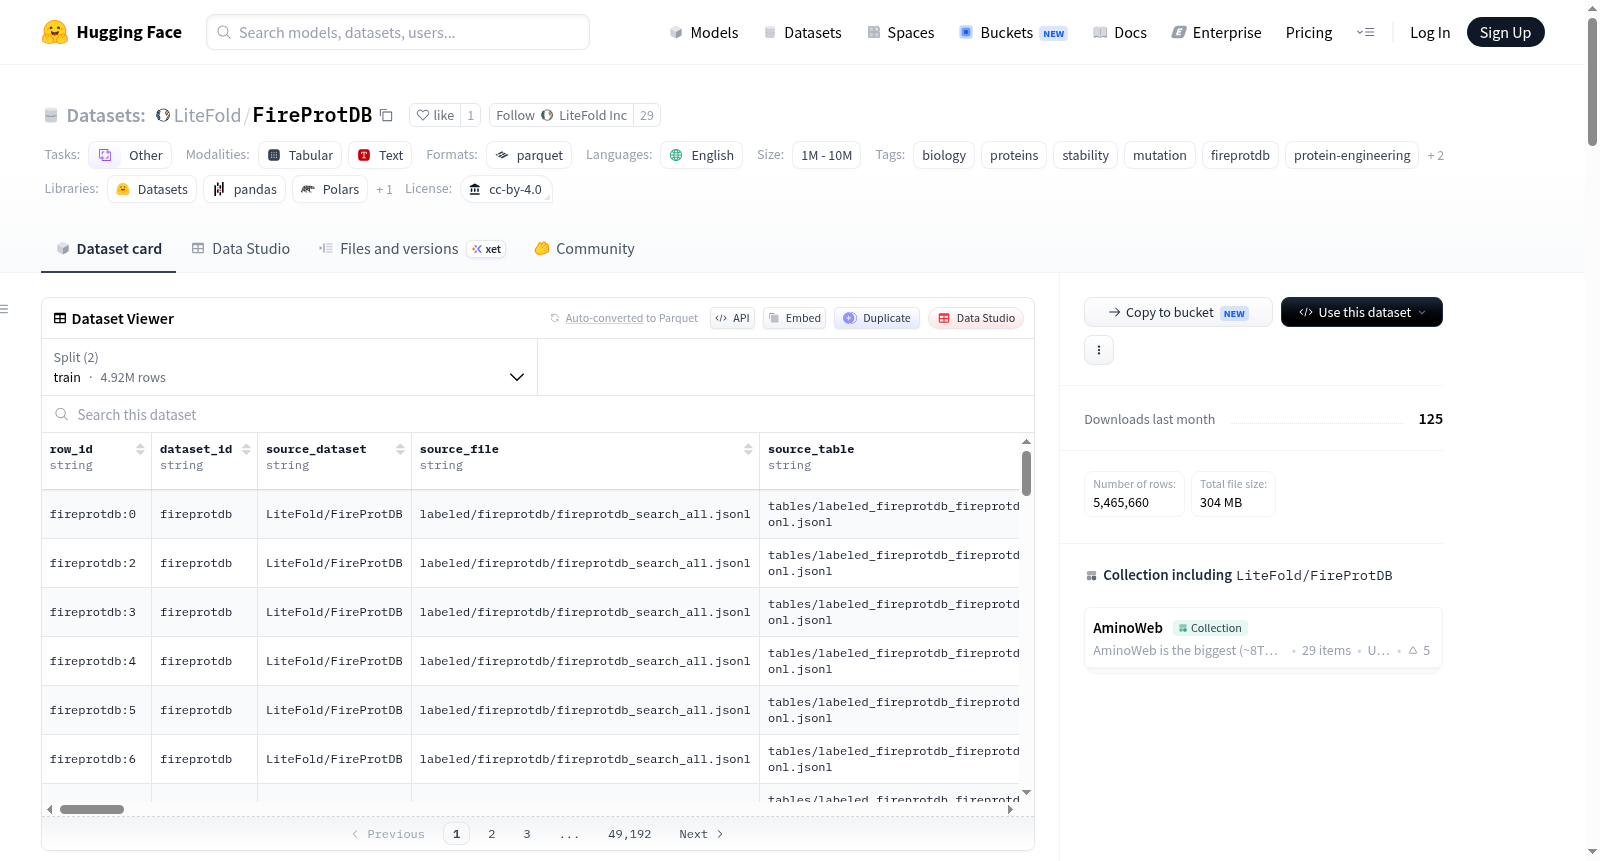Viewport: 1600px width, 861px height.
Task: Click the Polars library tag
Action: pos(330,189)
